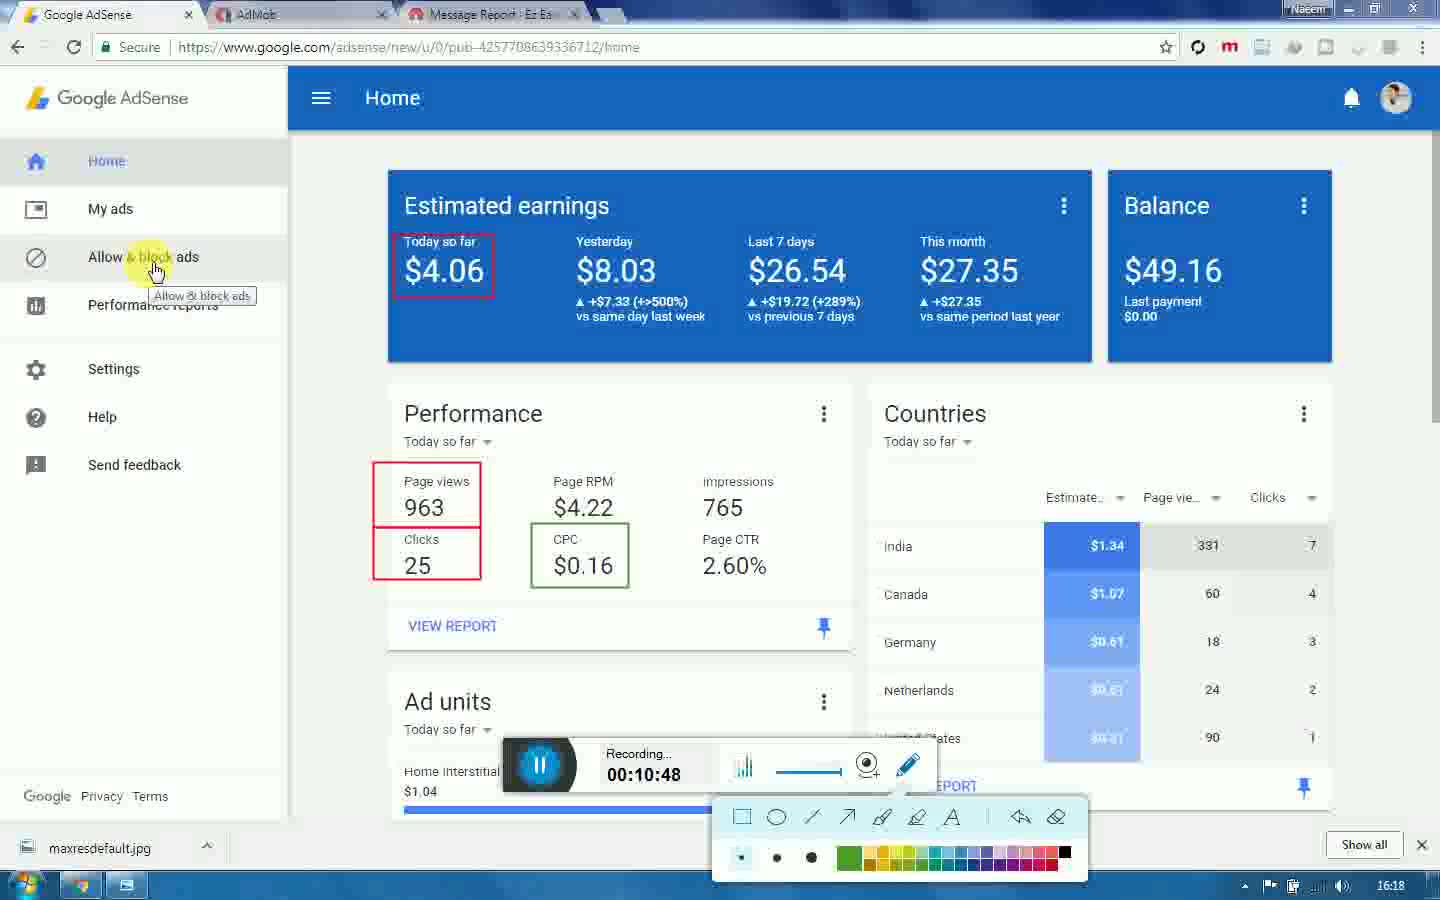Reload the current page
This screenshot has height=900, width=1440.
point(74,47)
